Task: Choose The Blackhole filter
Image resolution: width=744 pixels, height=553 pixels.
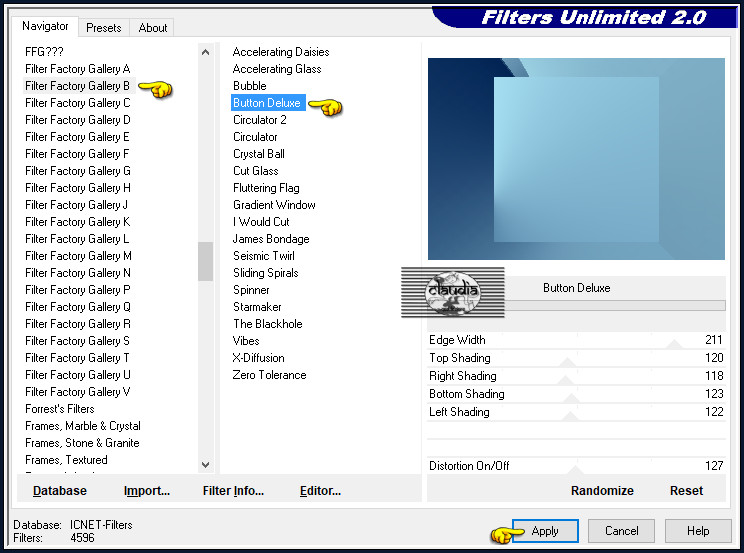Action: click(x=268, y=324)
